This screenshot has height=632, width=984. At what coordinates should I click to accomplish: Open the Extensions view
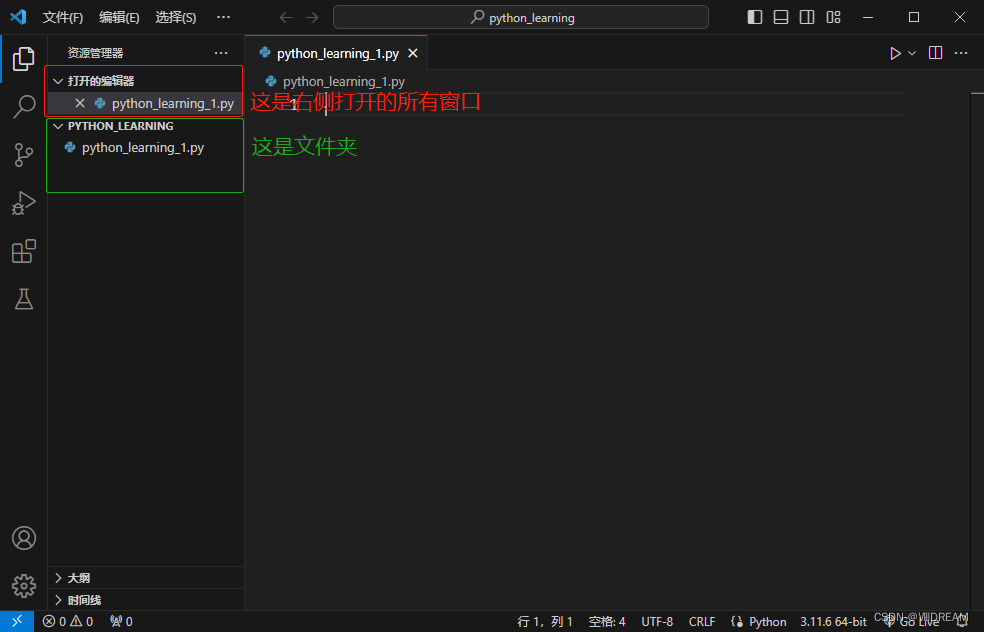(23, 251)
